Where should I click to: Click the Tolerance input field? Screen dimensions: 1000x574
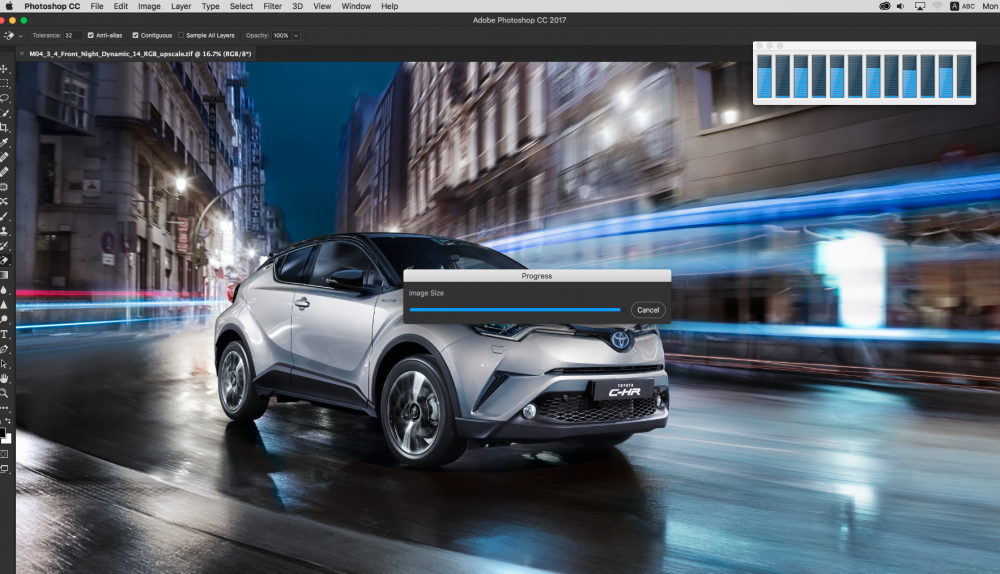[71, 36]
